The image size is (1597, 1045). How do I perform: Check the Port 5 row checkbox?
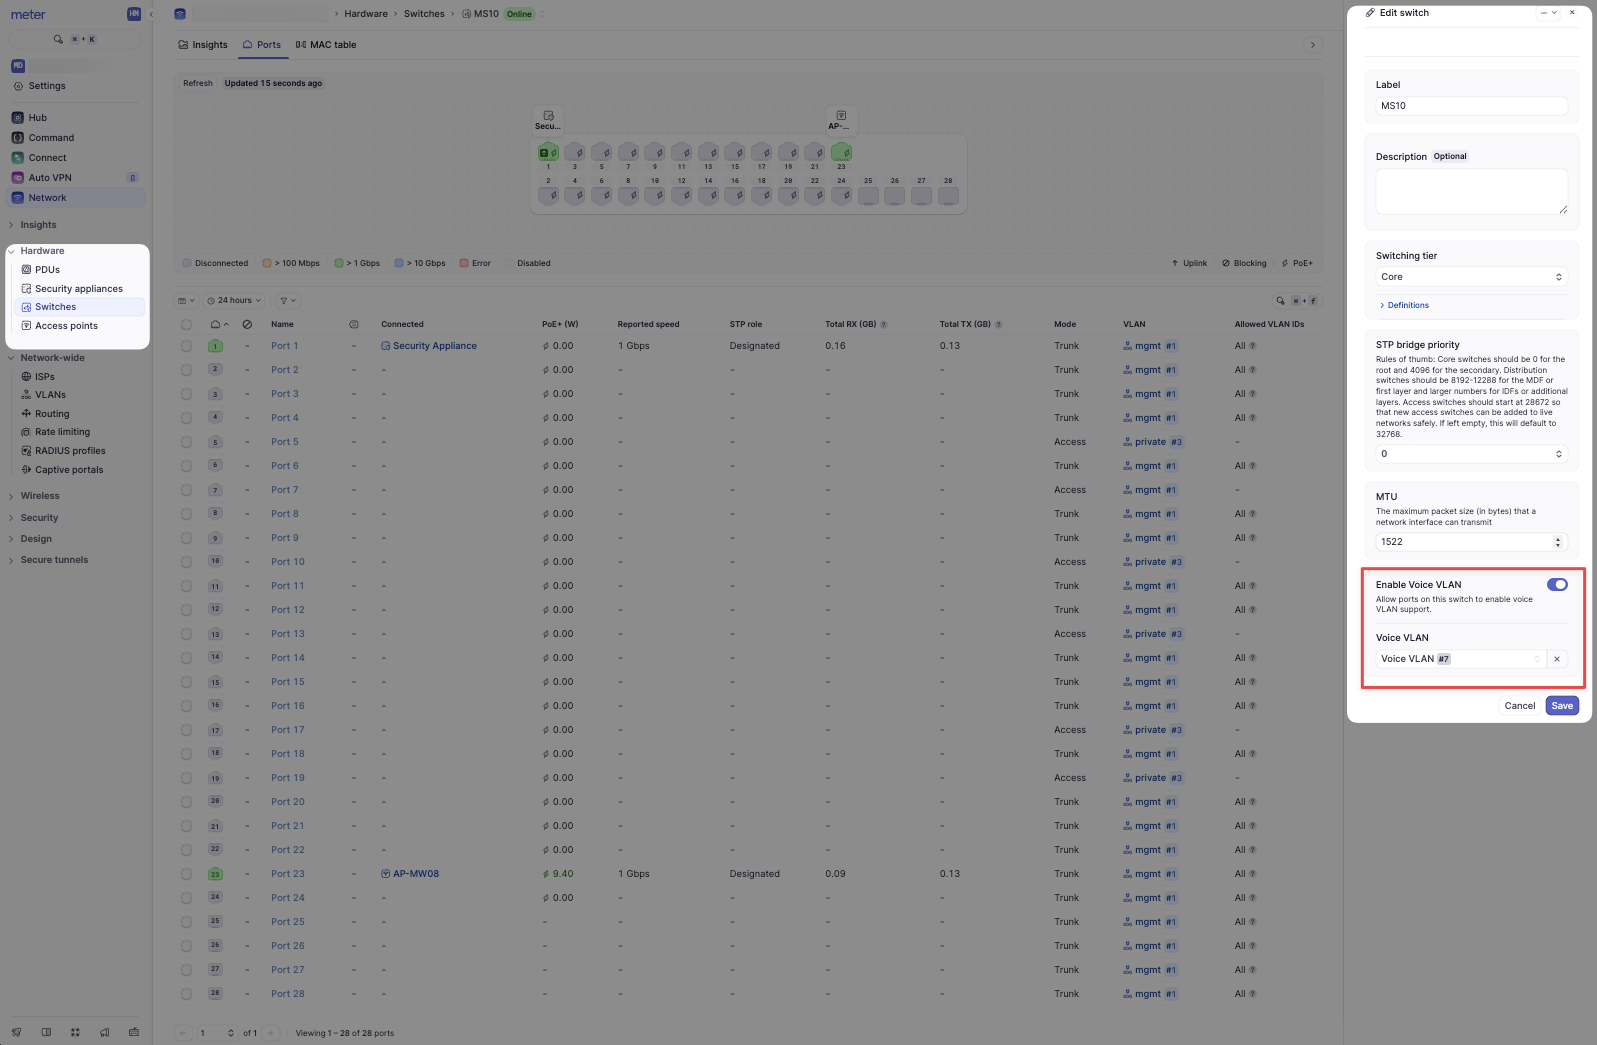[x=186, y=442]
